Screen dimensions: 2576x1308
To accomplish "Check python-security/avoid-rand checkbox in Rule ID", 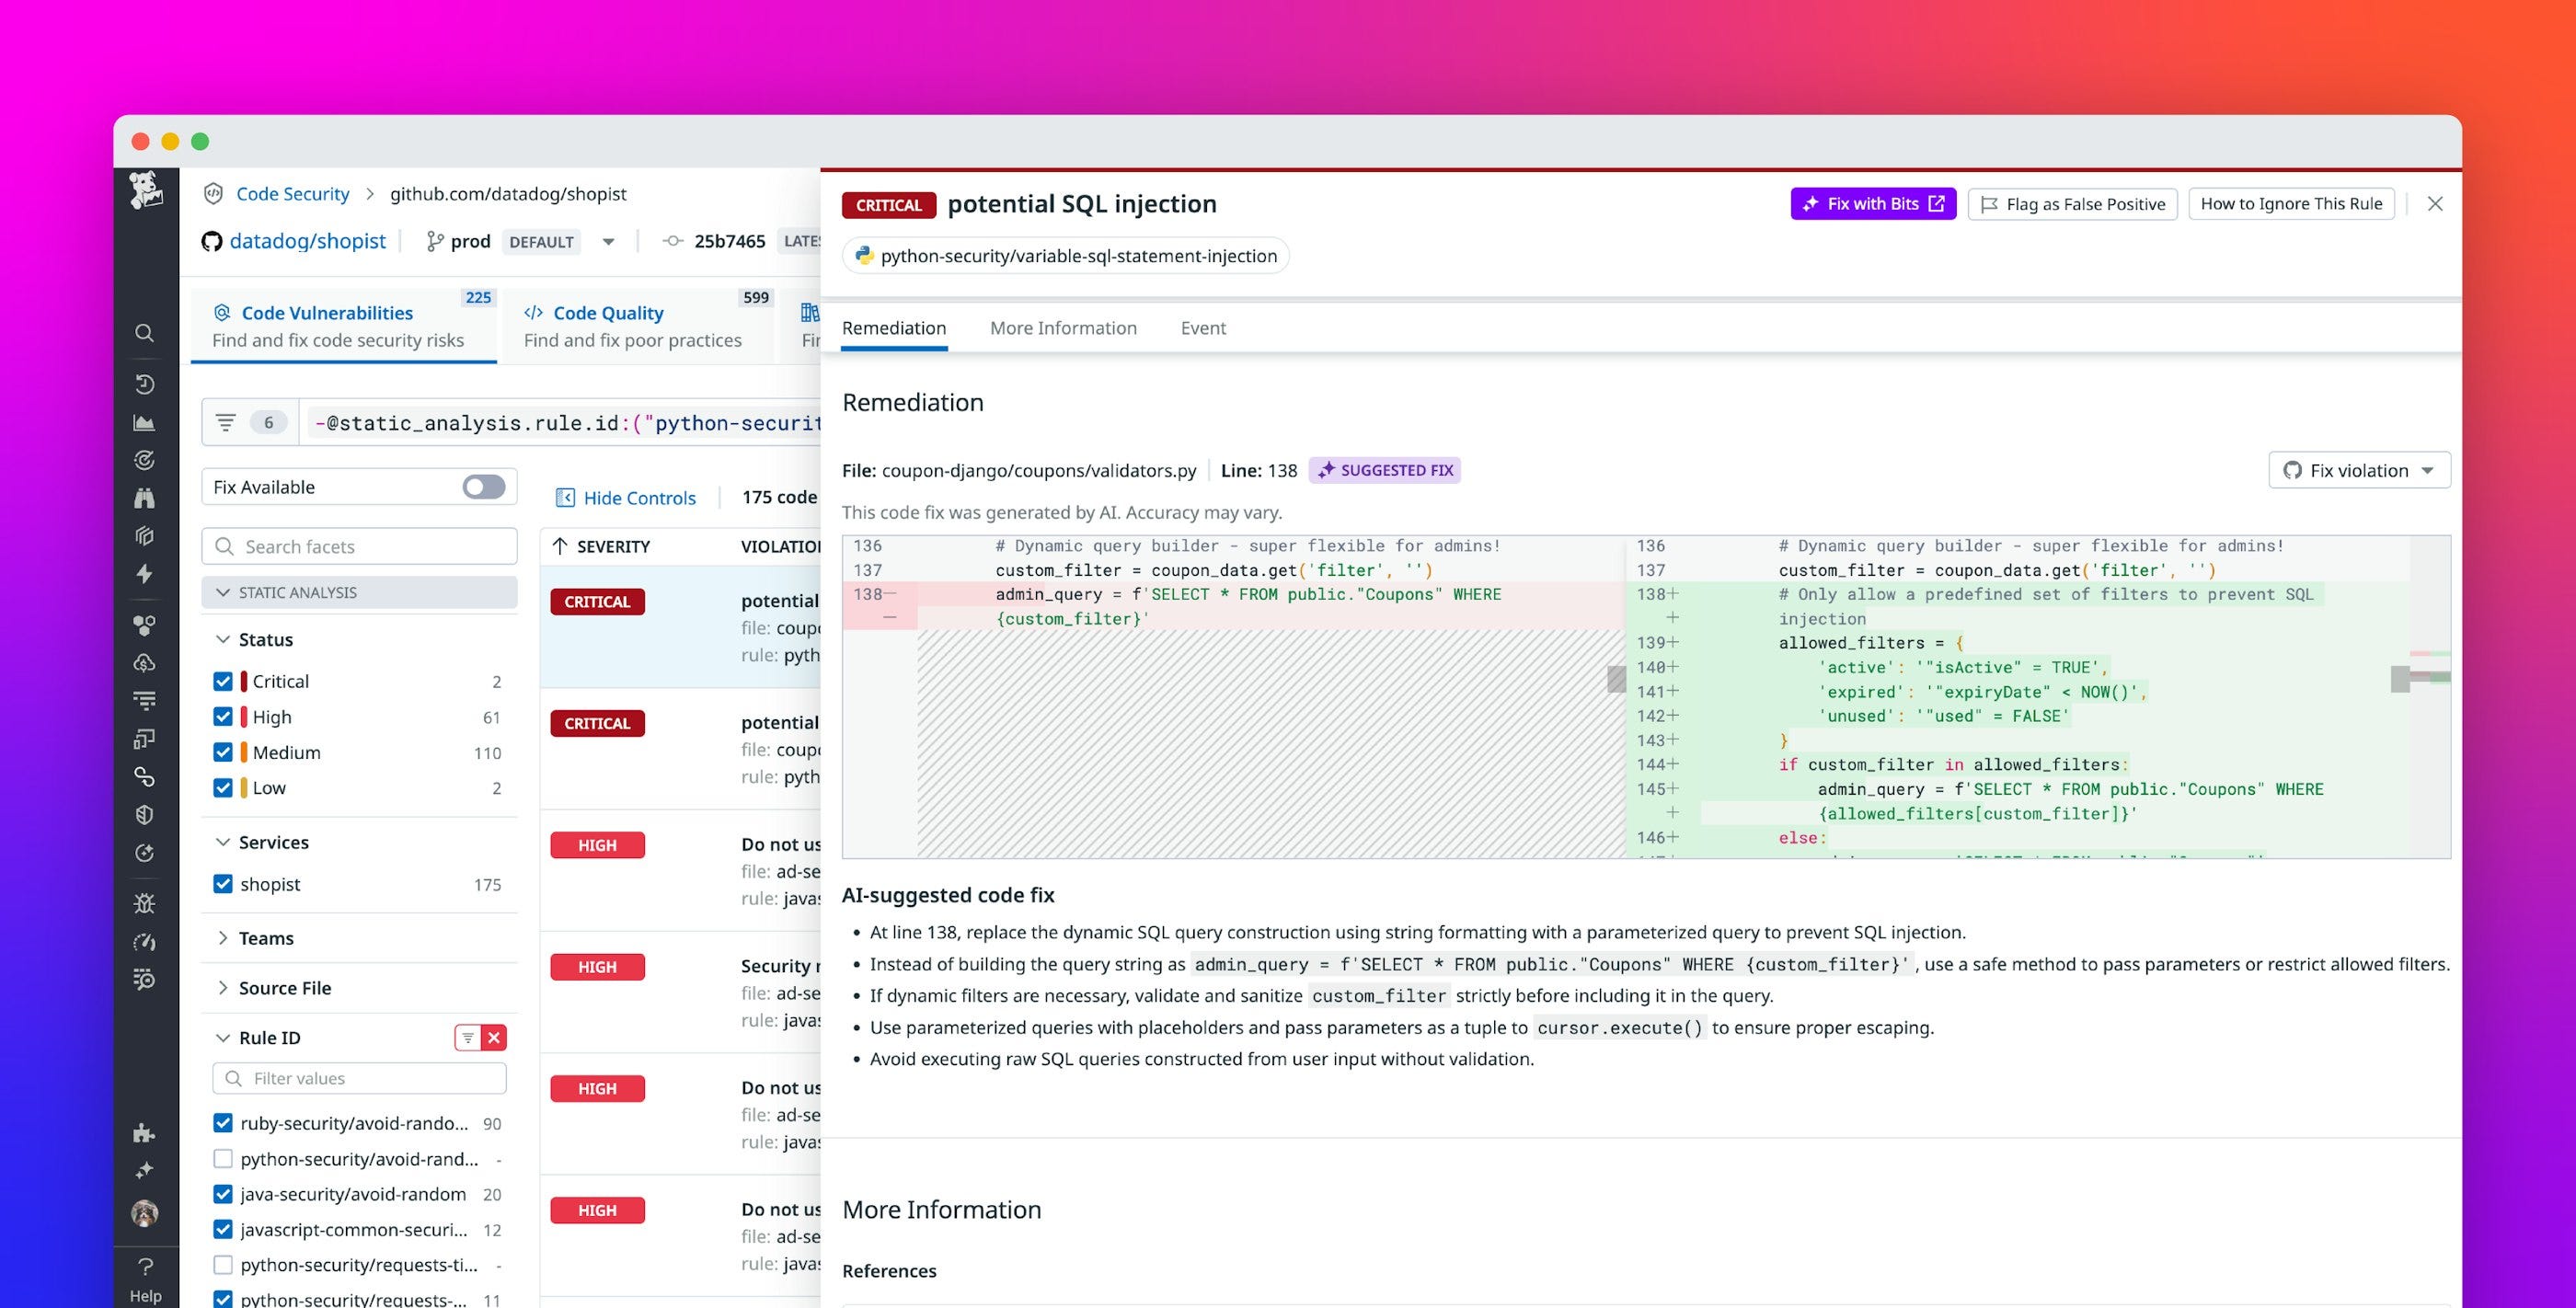I will point(222,1159).
